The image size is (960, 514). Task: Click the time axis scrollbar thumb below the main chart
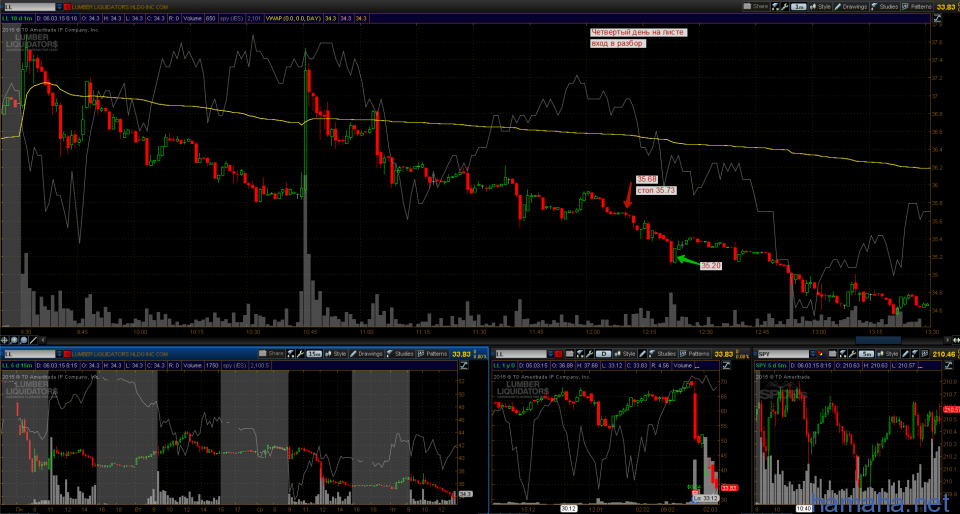tap(879, 340)
